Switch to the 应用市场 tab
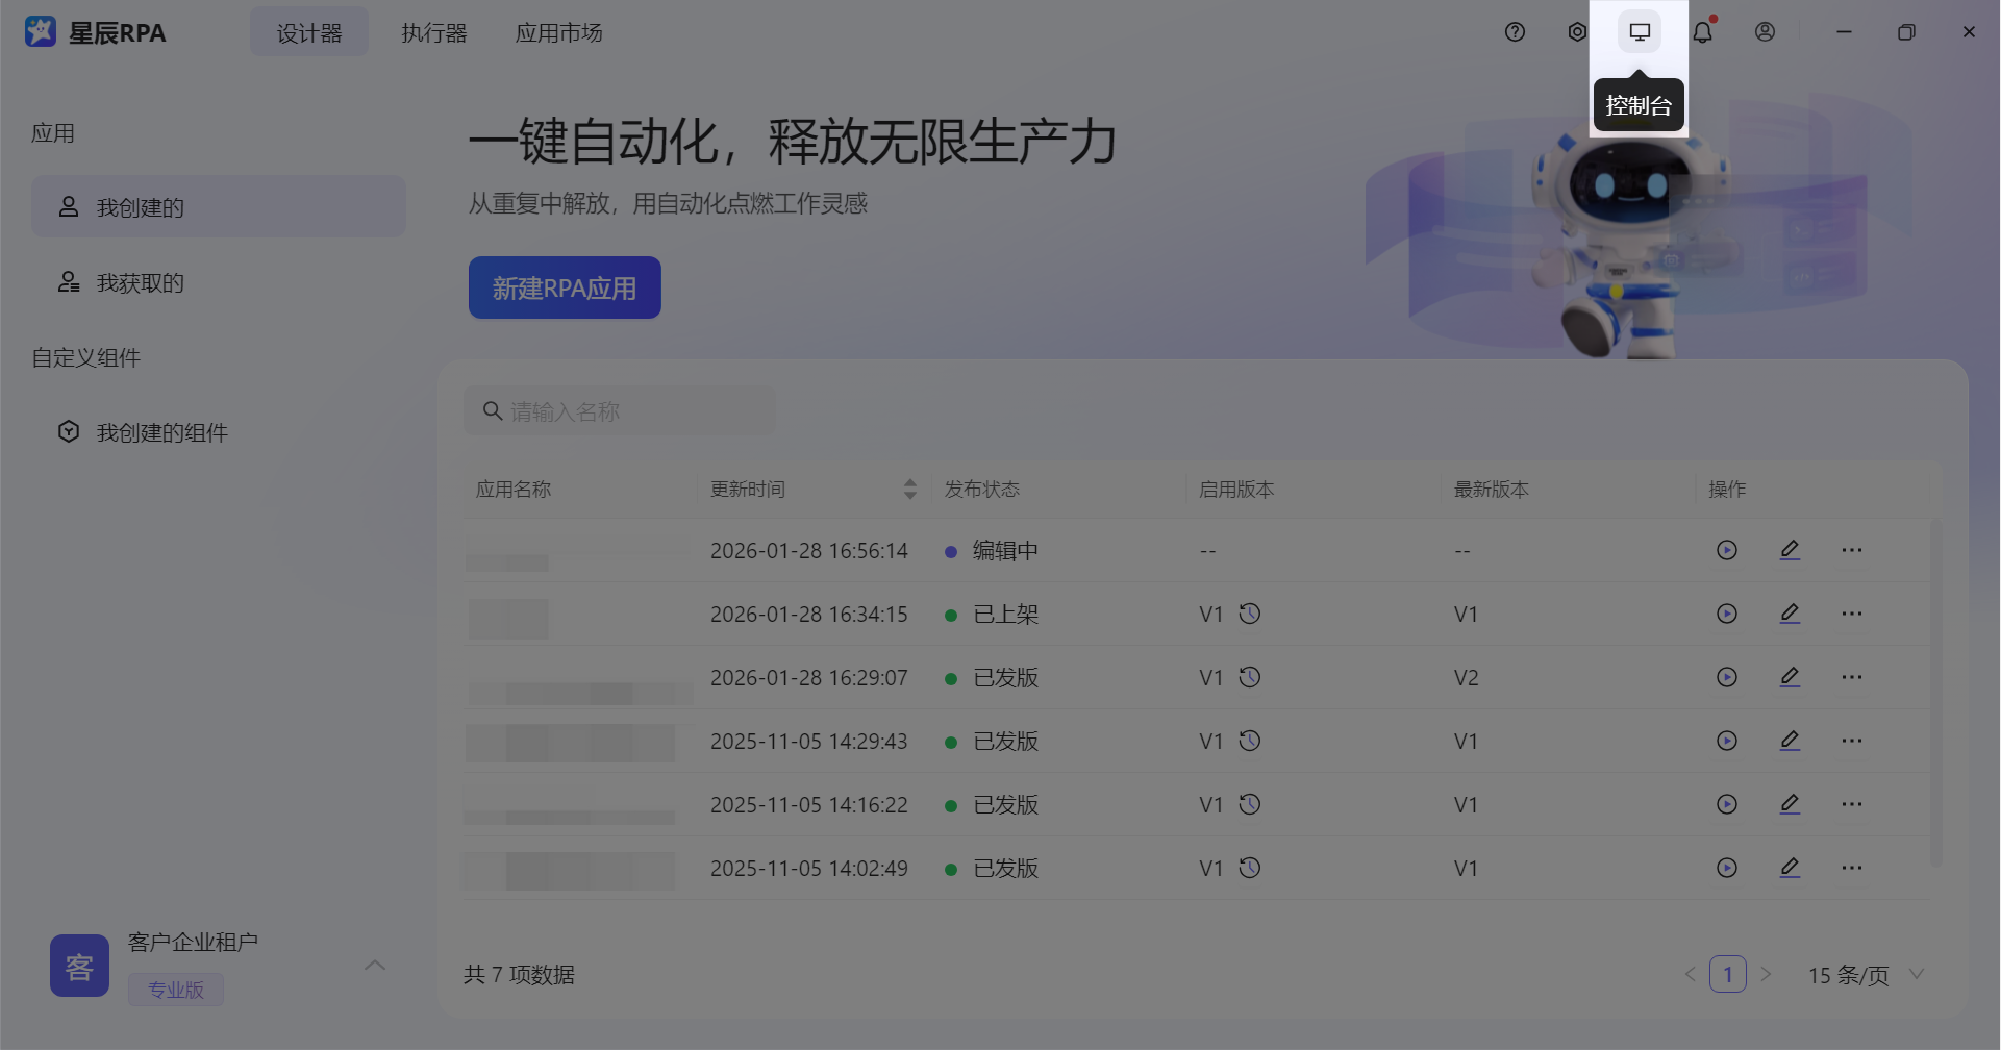 [x=558, y=33]
